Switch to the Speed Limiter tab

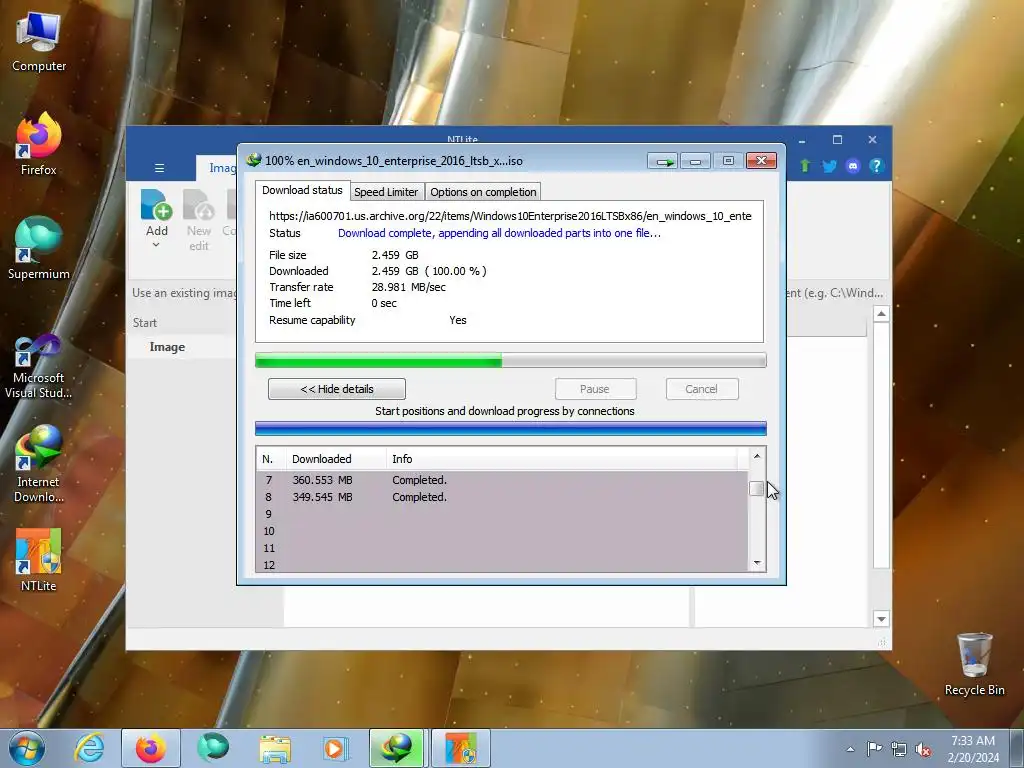[x=386, y=192]
